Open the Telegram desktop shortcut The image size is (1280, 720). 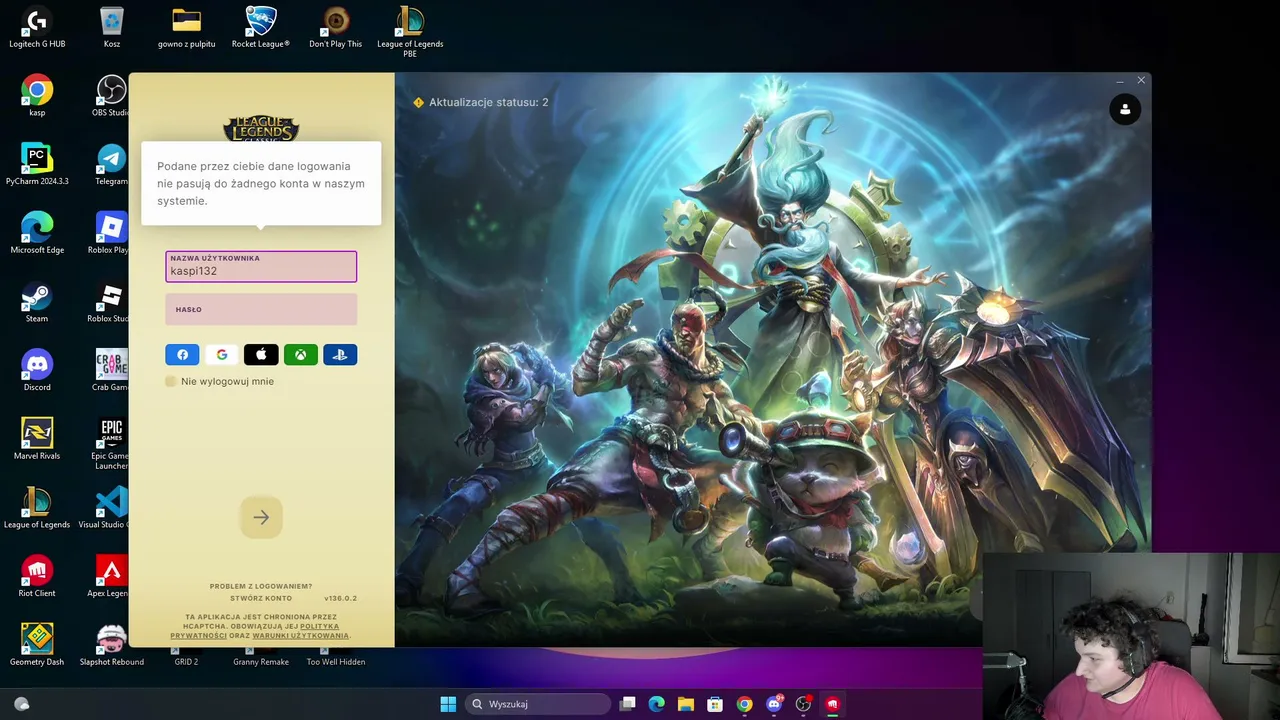coord(110,165)
